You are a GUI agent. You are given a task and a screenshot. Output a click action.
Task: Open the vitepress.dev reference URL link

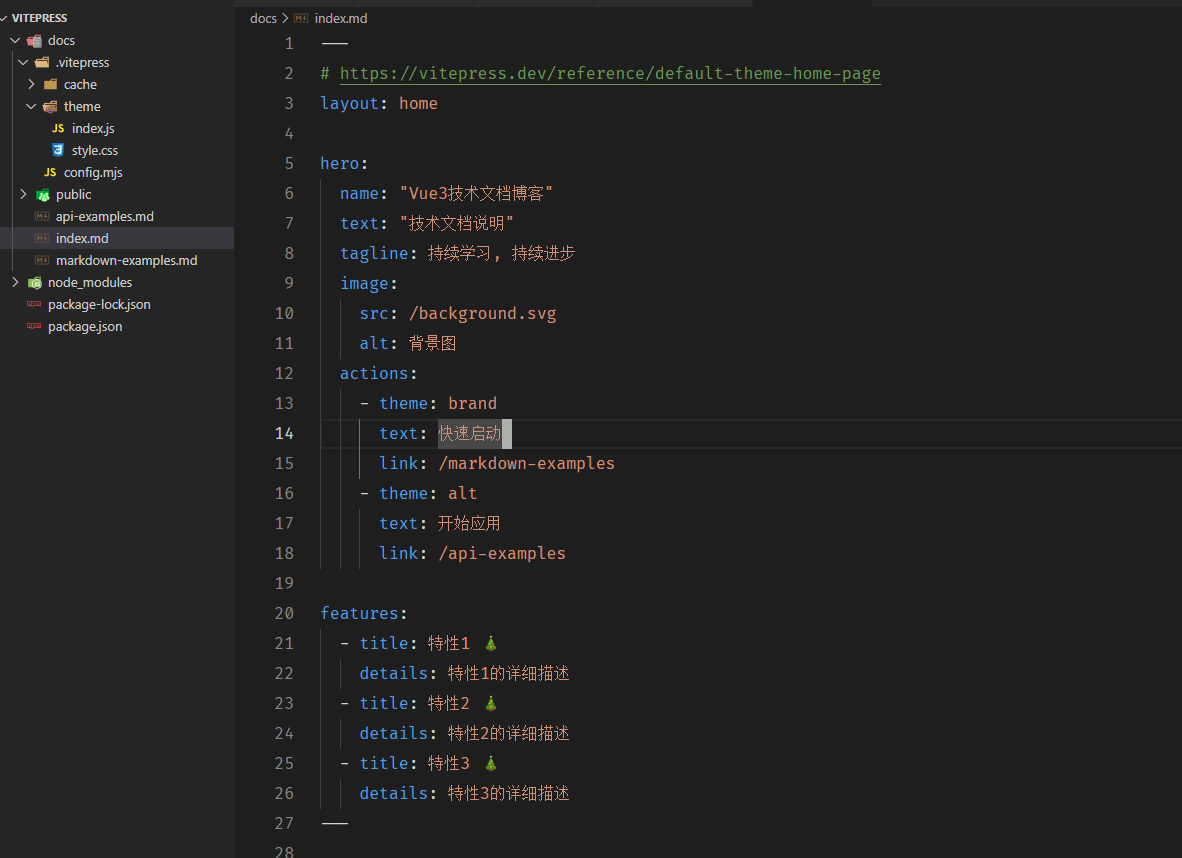tap(610, 73)
